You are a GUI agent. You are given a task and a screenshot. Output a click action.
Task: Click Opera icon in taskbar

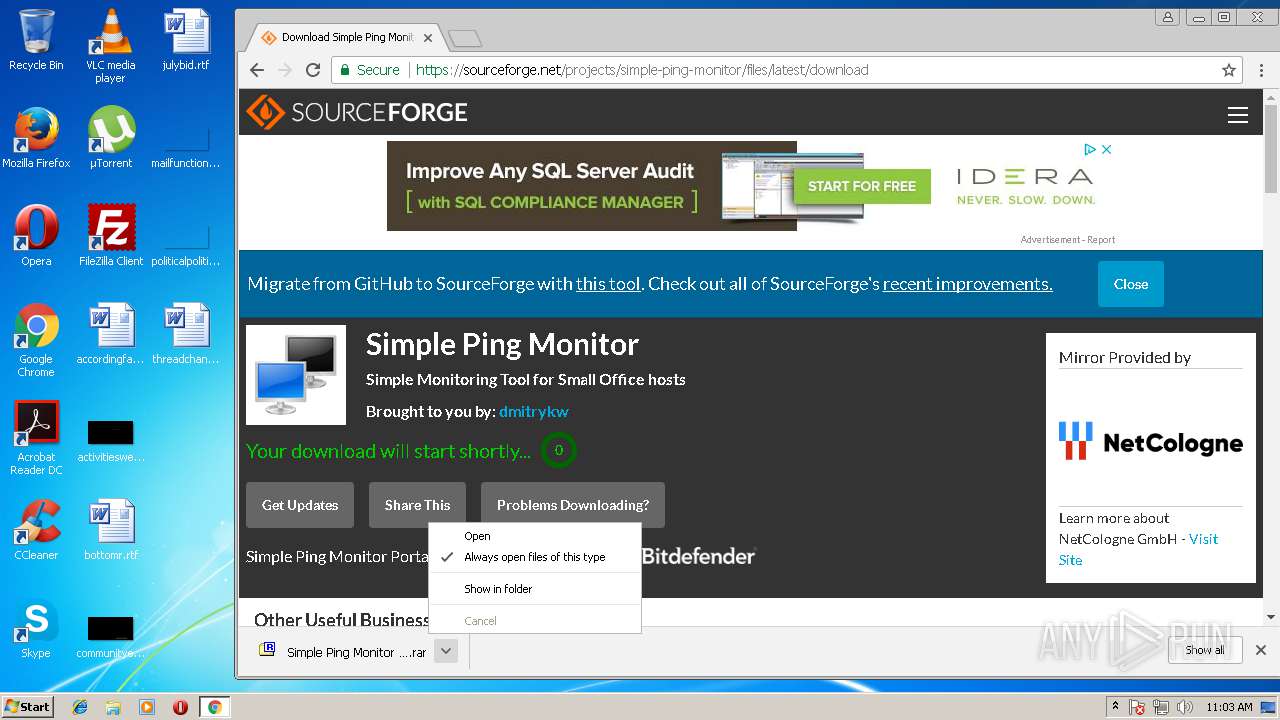click(x=180, y=707)
